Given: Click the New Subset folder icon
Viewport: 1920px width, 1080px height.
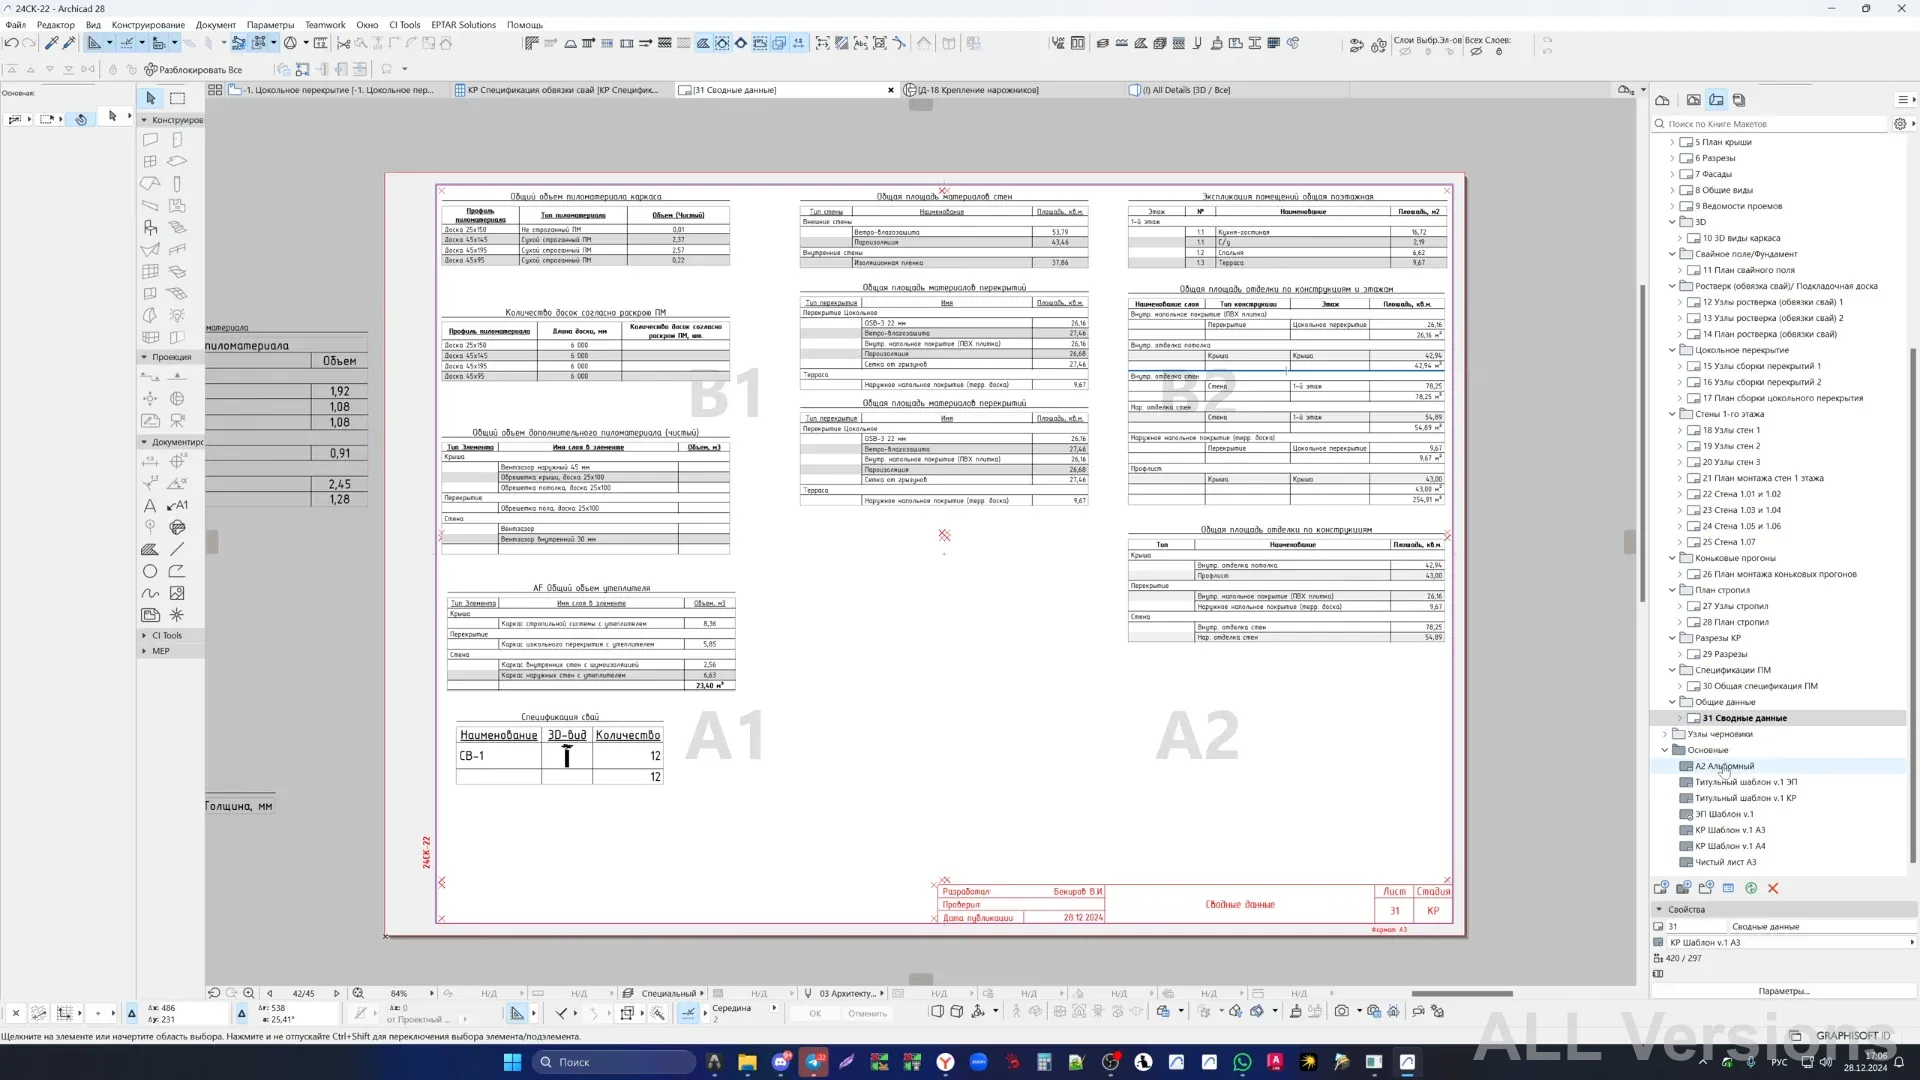Looking at the screenshot, I should pyautogui.click(x=1706, y=888).
